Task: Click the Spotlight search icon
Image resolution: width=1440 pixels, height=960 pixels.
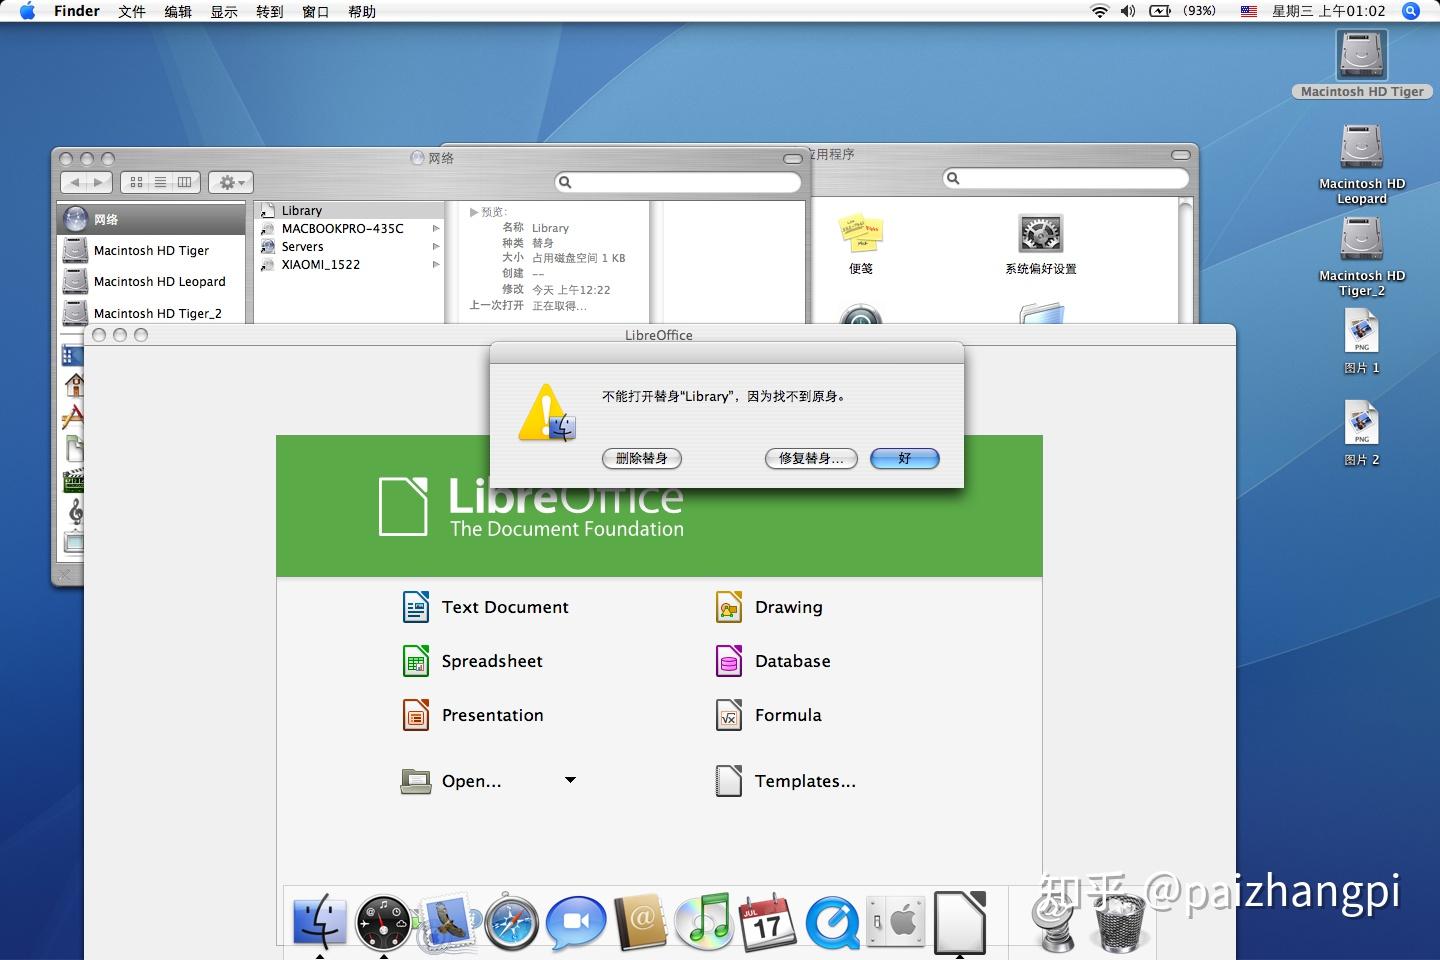Action: coord(1411,11)
